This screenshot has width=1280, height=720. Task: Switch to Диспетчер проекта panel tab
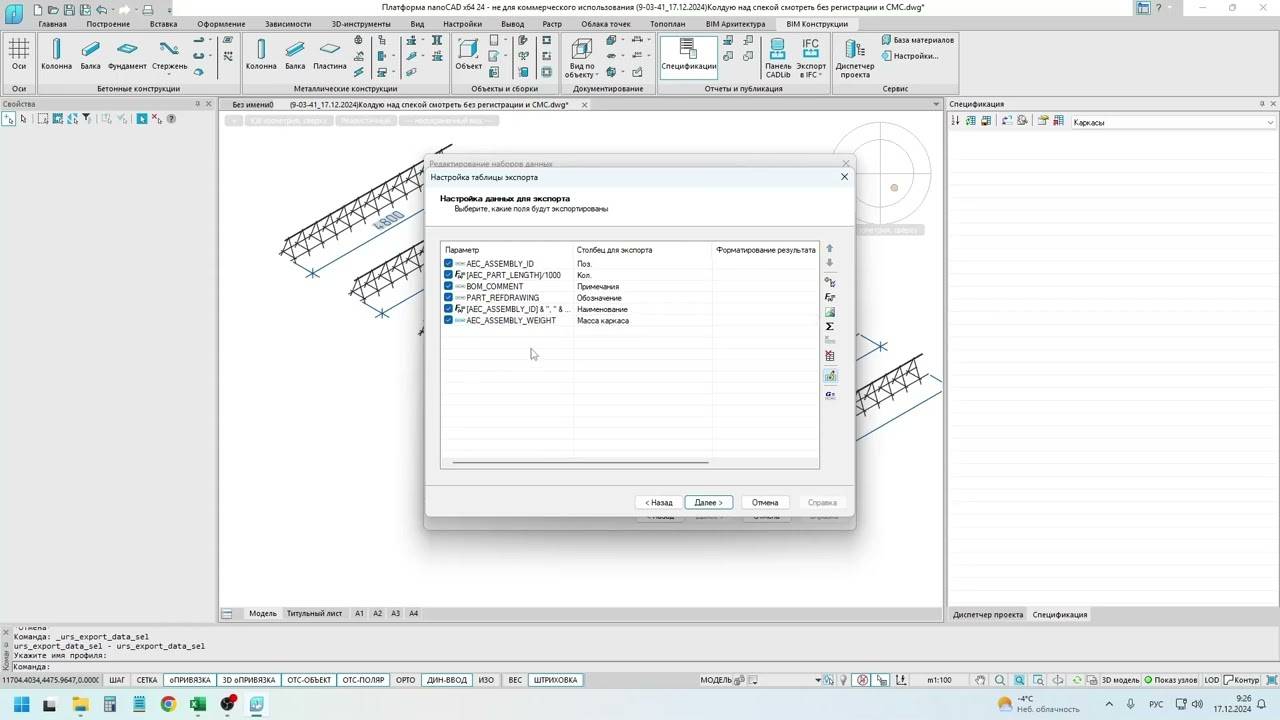pyautogui.click(x=988, y=614)
